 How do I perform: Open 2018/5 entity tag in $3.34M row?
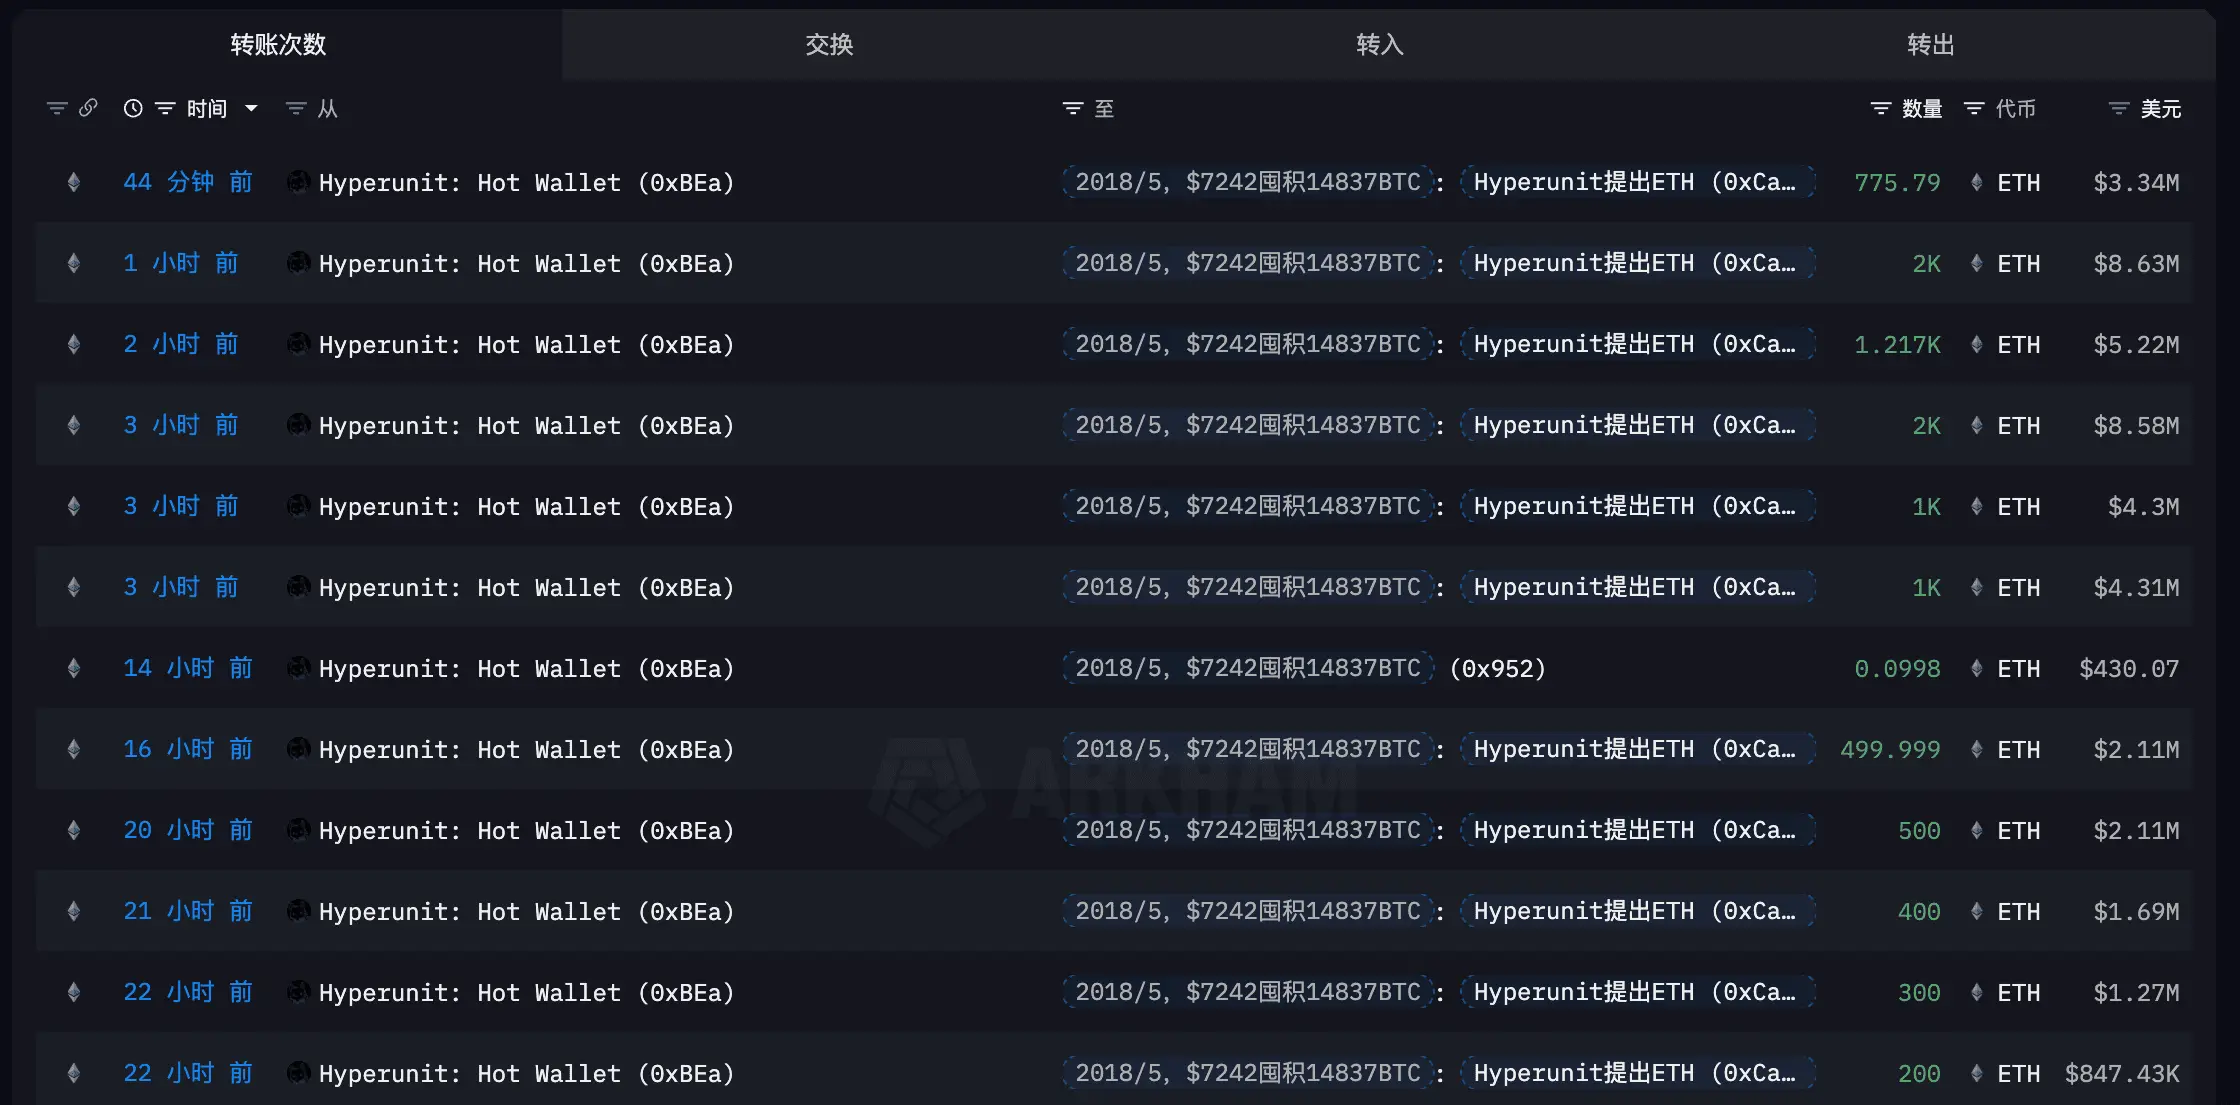1247,182
